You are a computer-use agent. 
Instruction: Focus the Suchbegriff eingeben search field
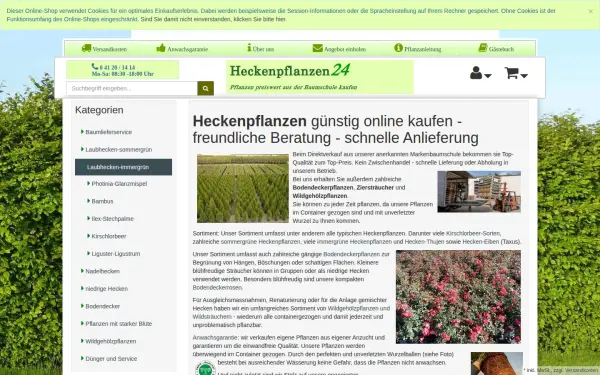point(132,88)
